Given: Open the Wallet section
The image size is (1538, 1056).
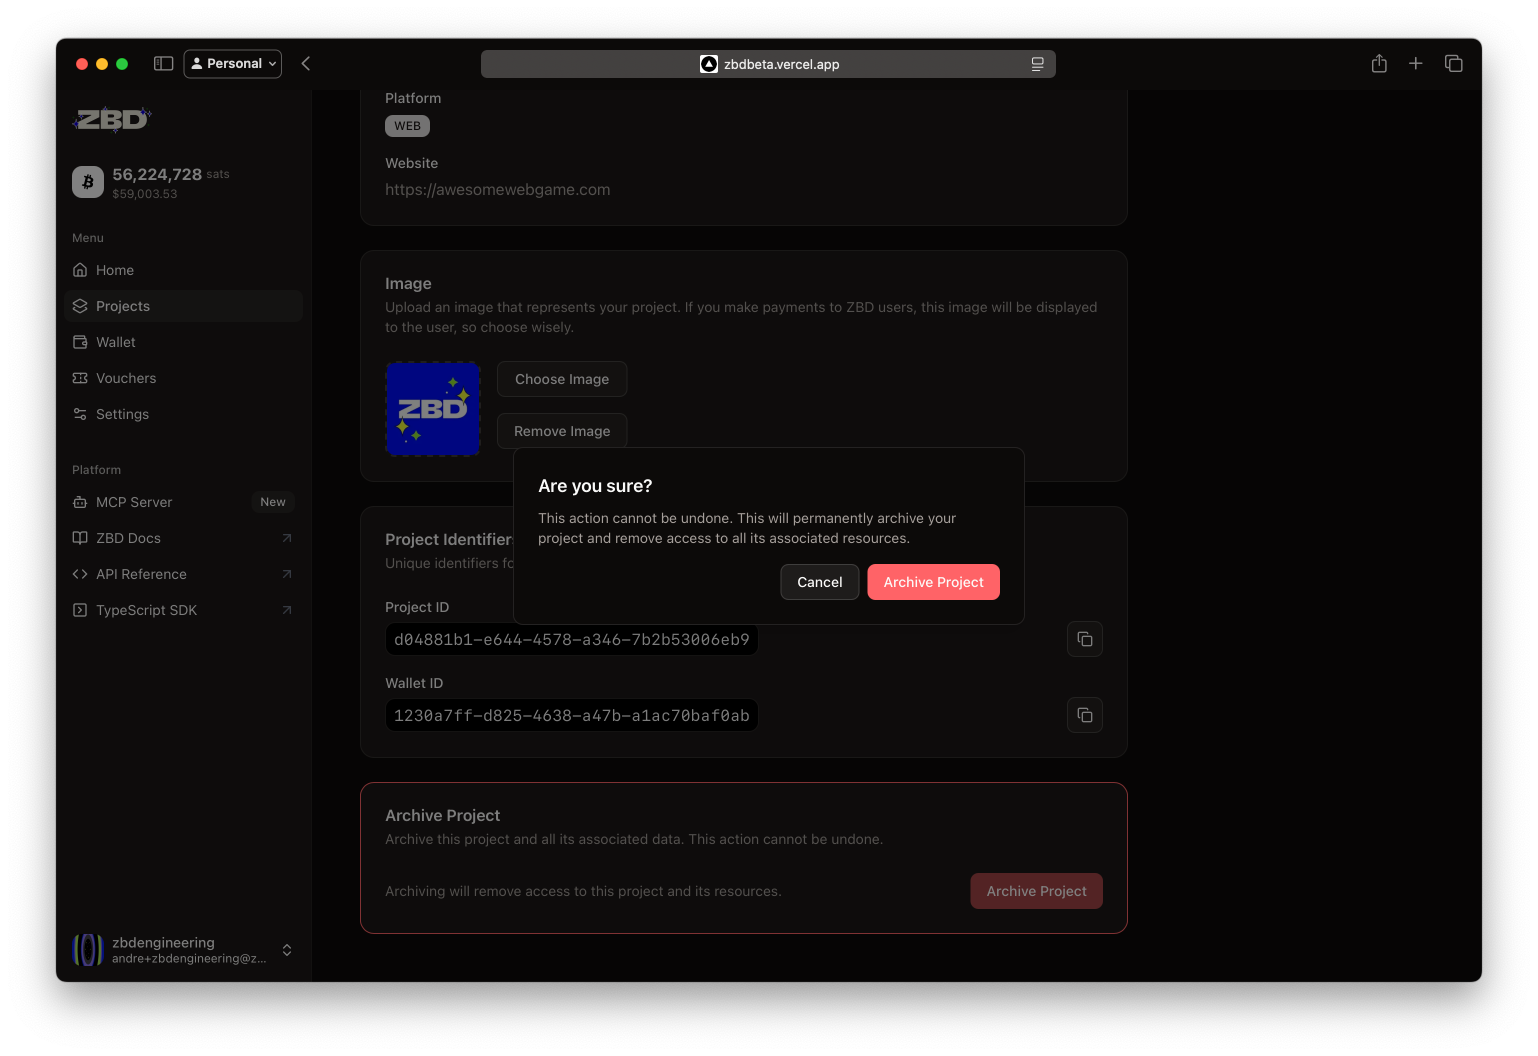Looking at the screenshot, I should pyautogui.click(x=115, y=342).
